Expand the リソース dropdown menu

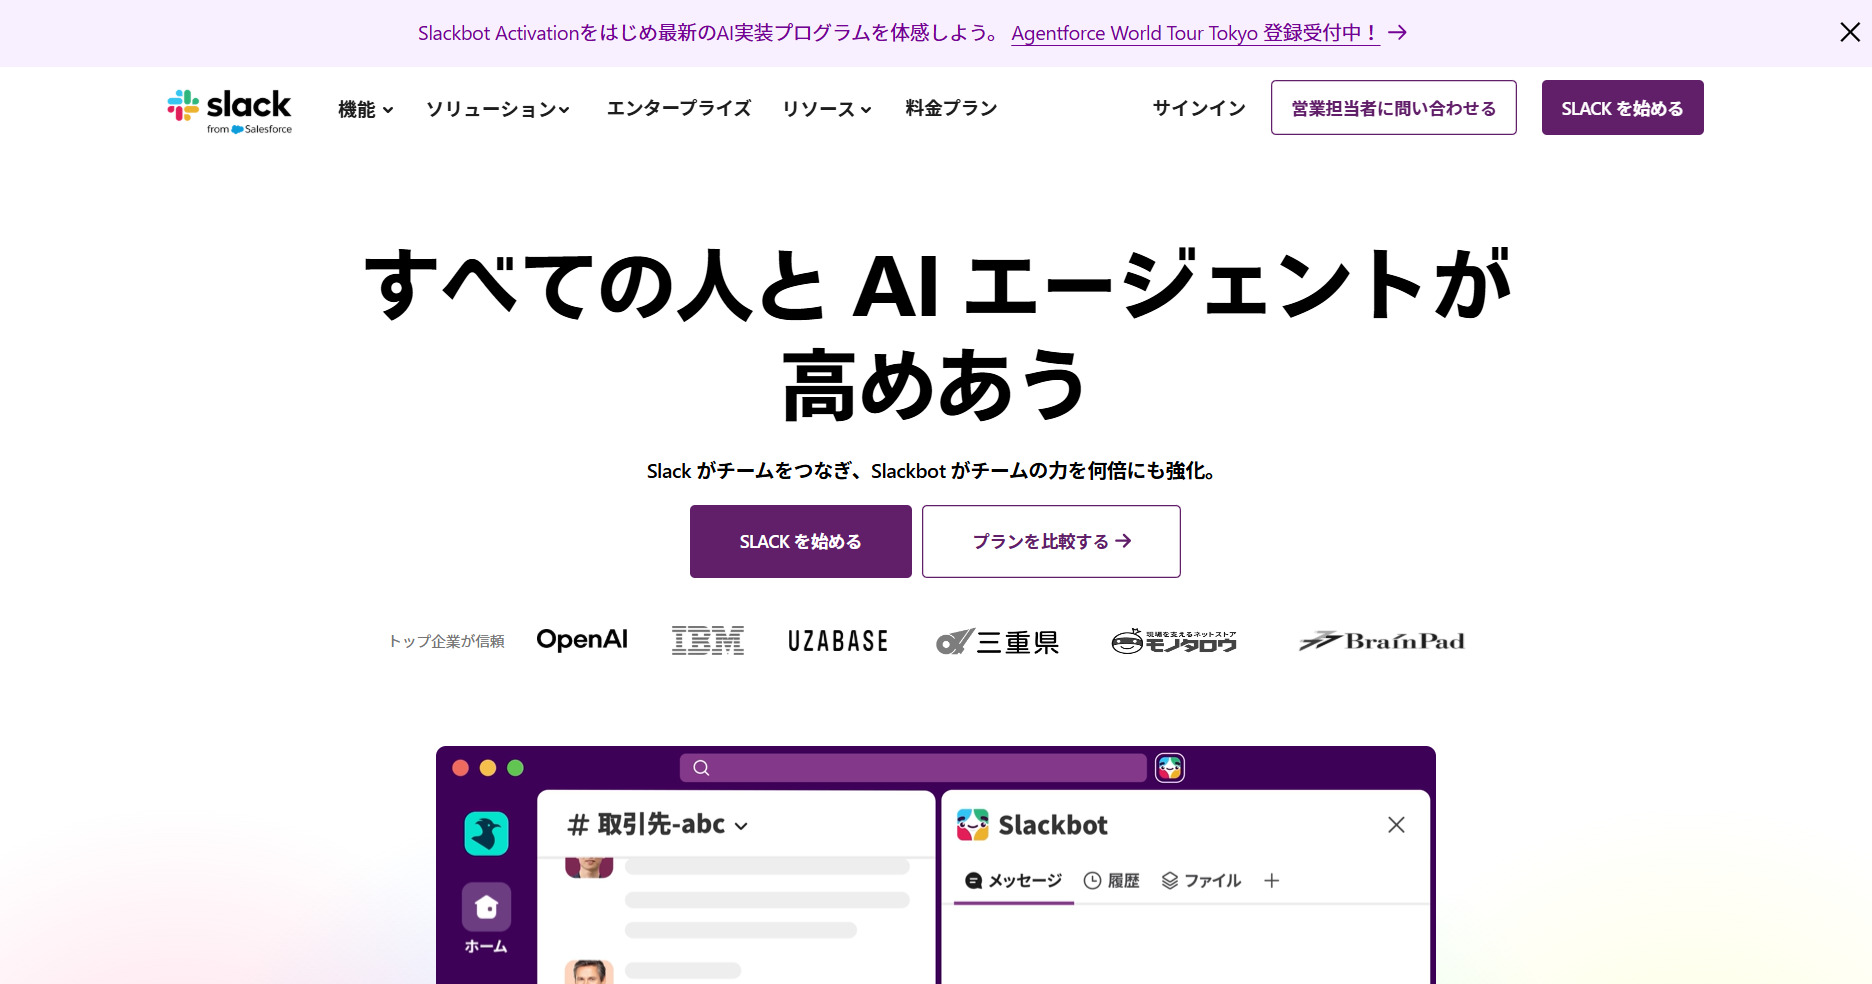point(827,109)
